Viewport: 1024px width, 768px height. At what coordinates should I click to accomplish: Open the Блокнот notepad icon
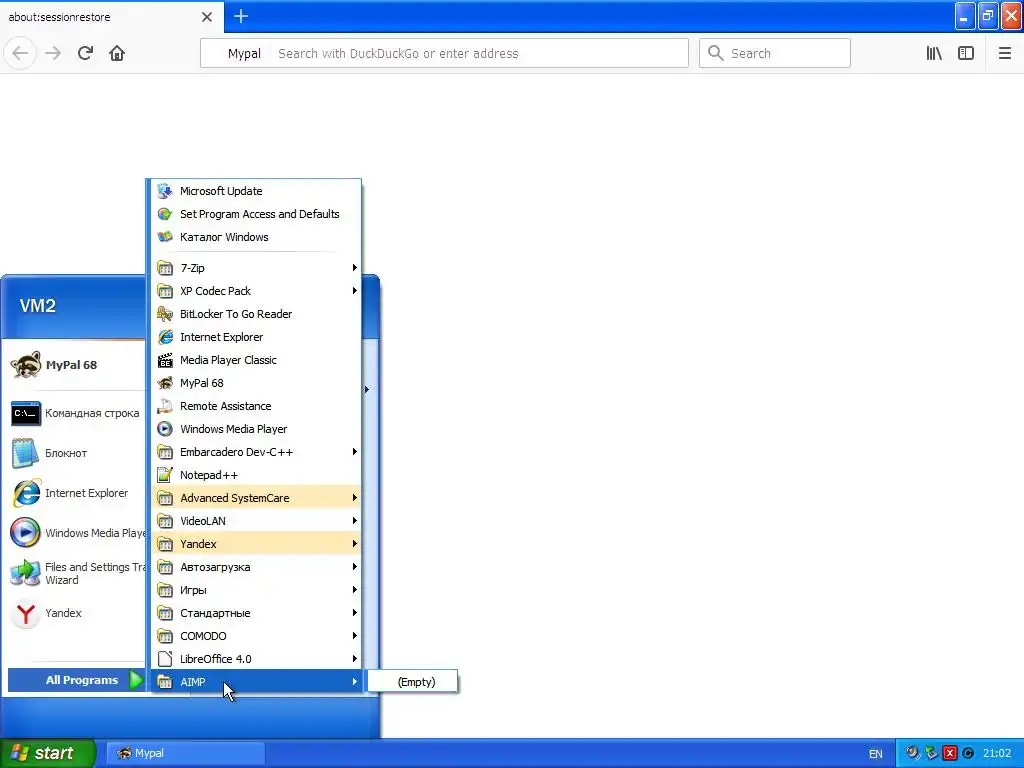[x=25, y=453]
